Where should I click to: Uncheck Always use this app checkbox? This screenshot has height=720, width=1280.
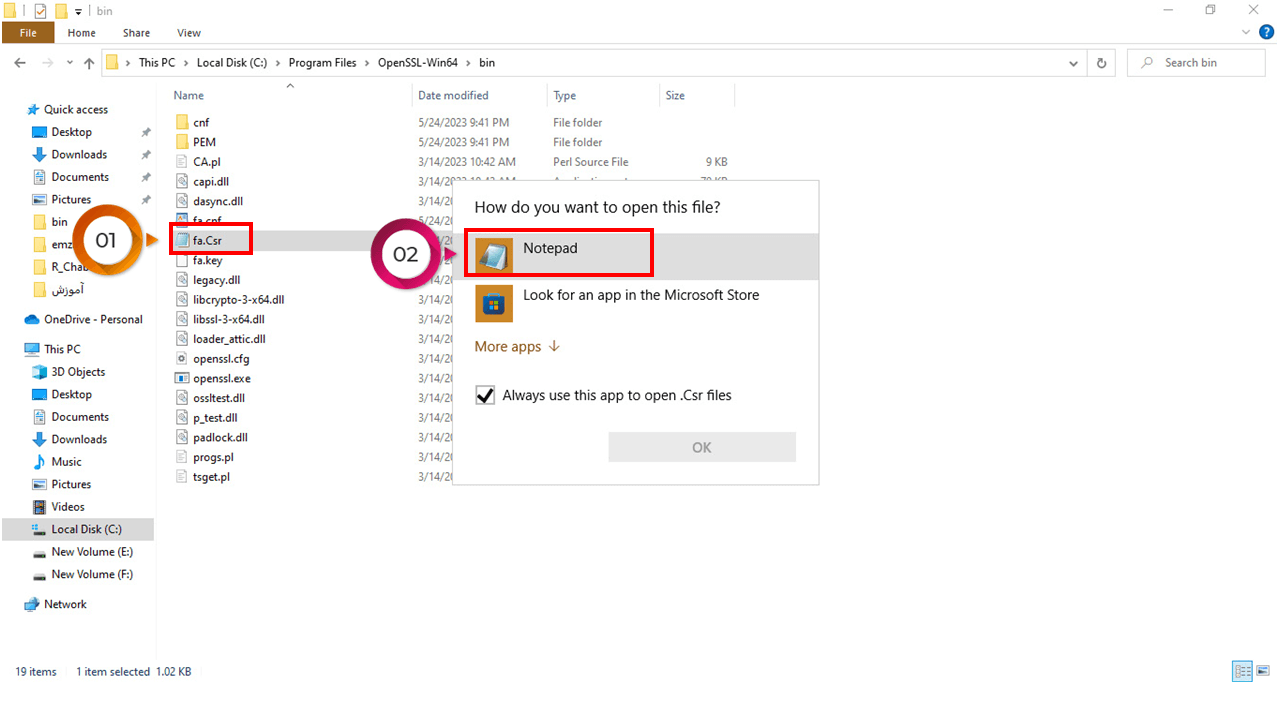pyautogui.click(x=485, y=396)
